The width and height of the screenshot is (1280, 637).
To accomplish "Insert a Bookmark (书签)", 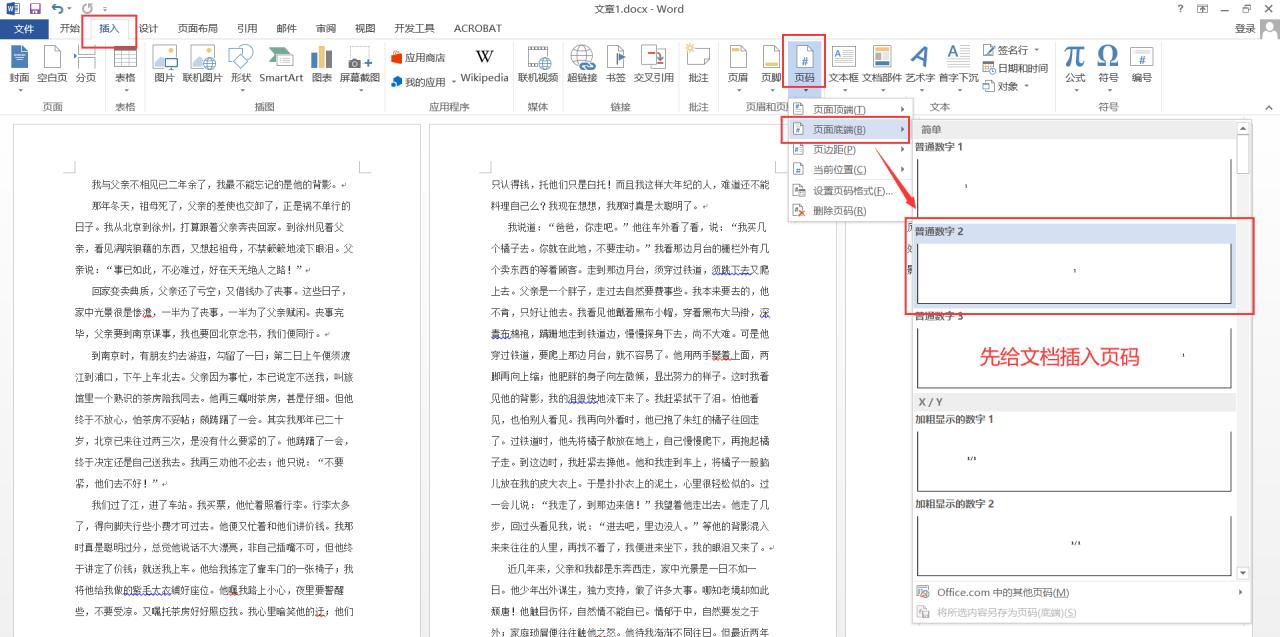I will (616, 66).
